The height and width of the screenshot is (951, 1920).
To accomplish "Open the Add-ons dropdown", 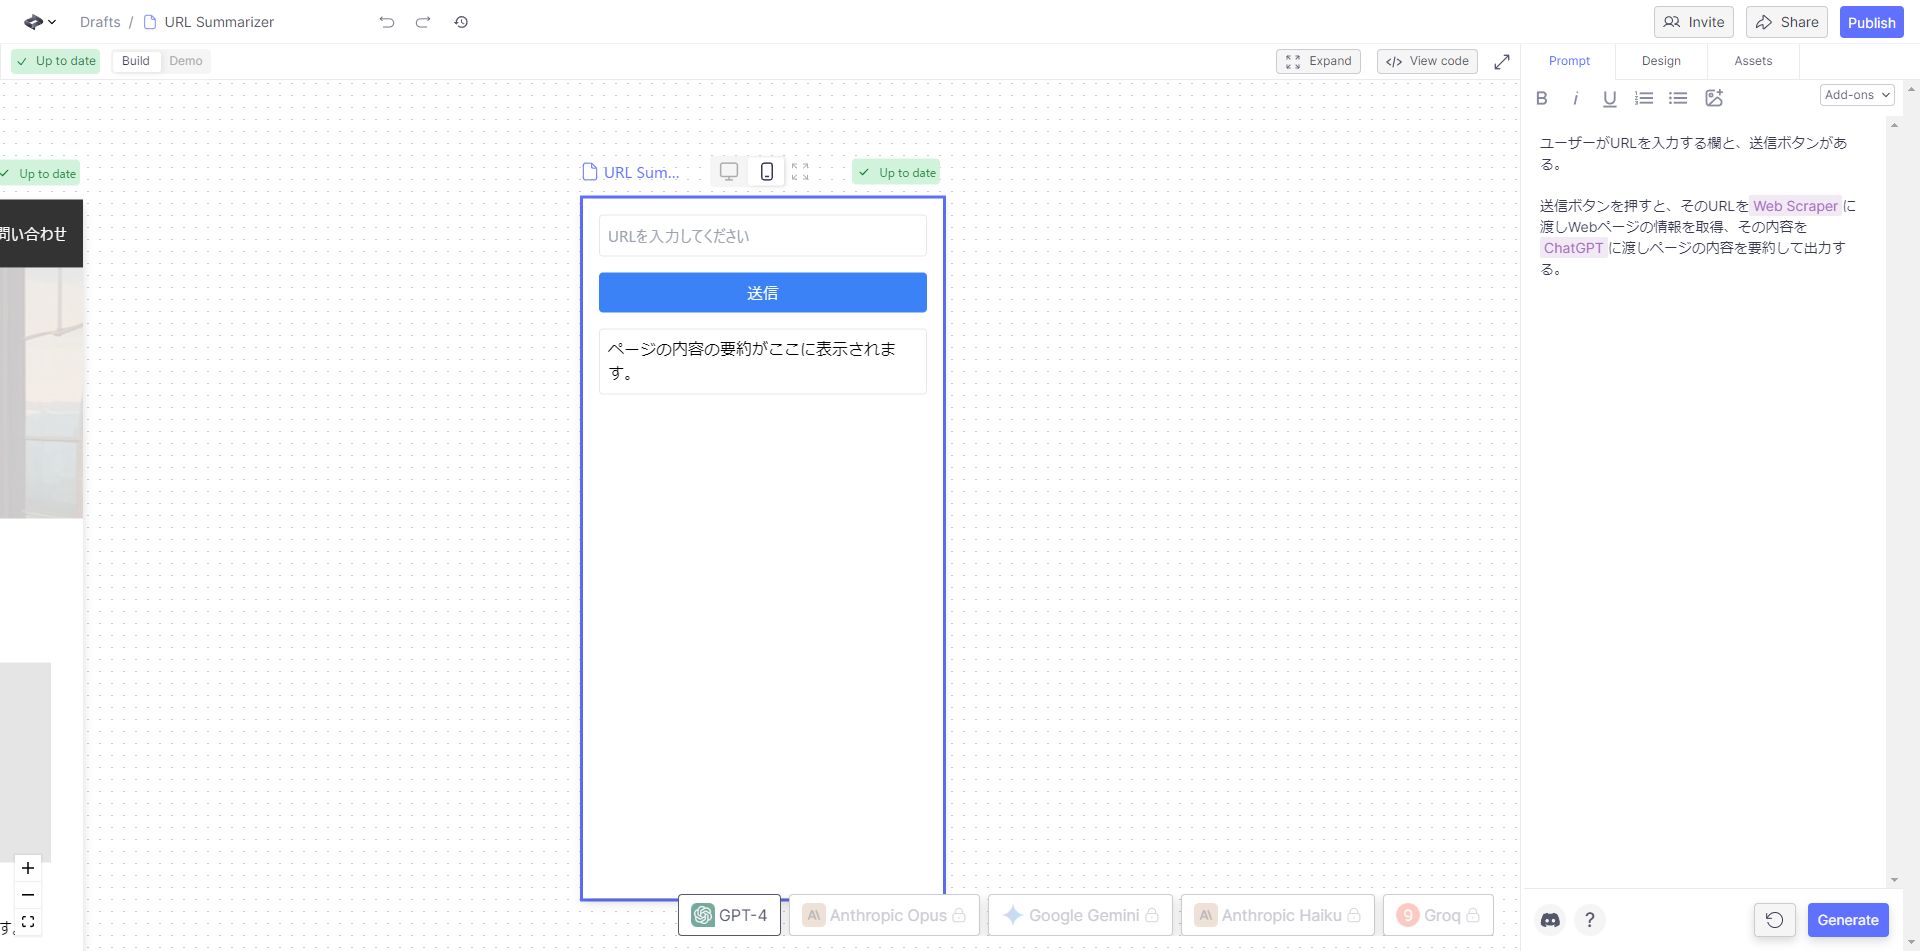I will (x=1856, y=94).
